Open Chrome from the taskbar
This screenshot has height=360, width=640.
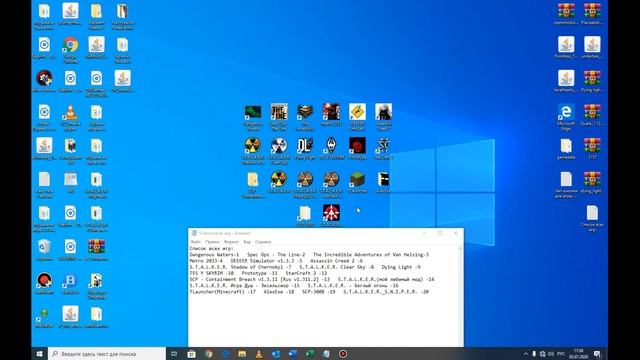pos(209,354)
